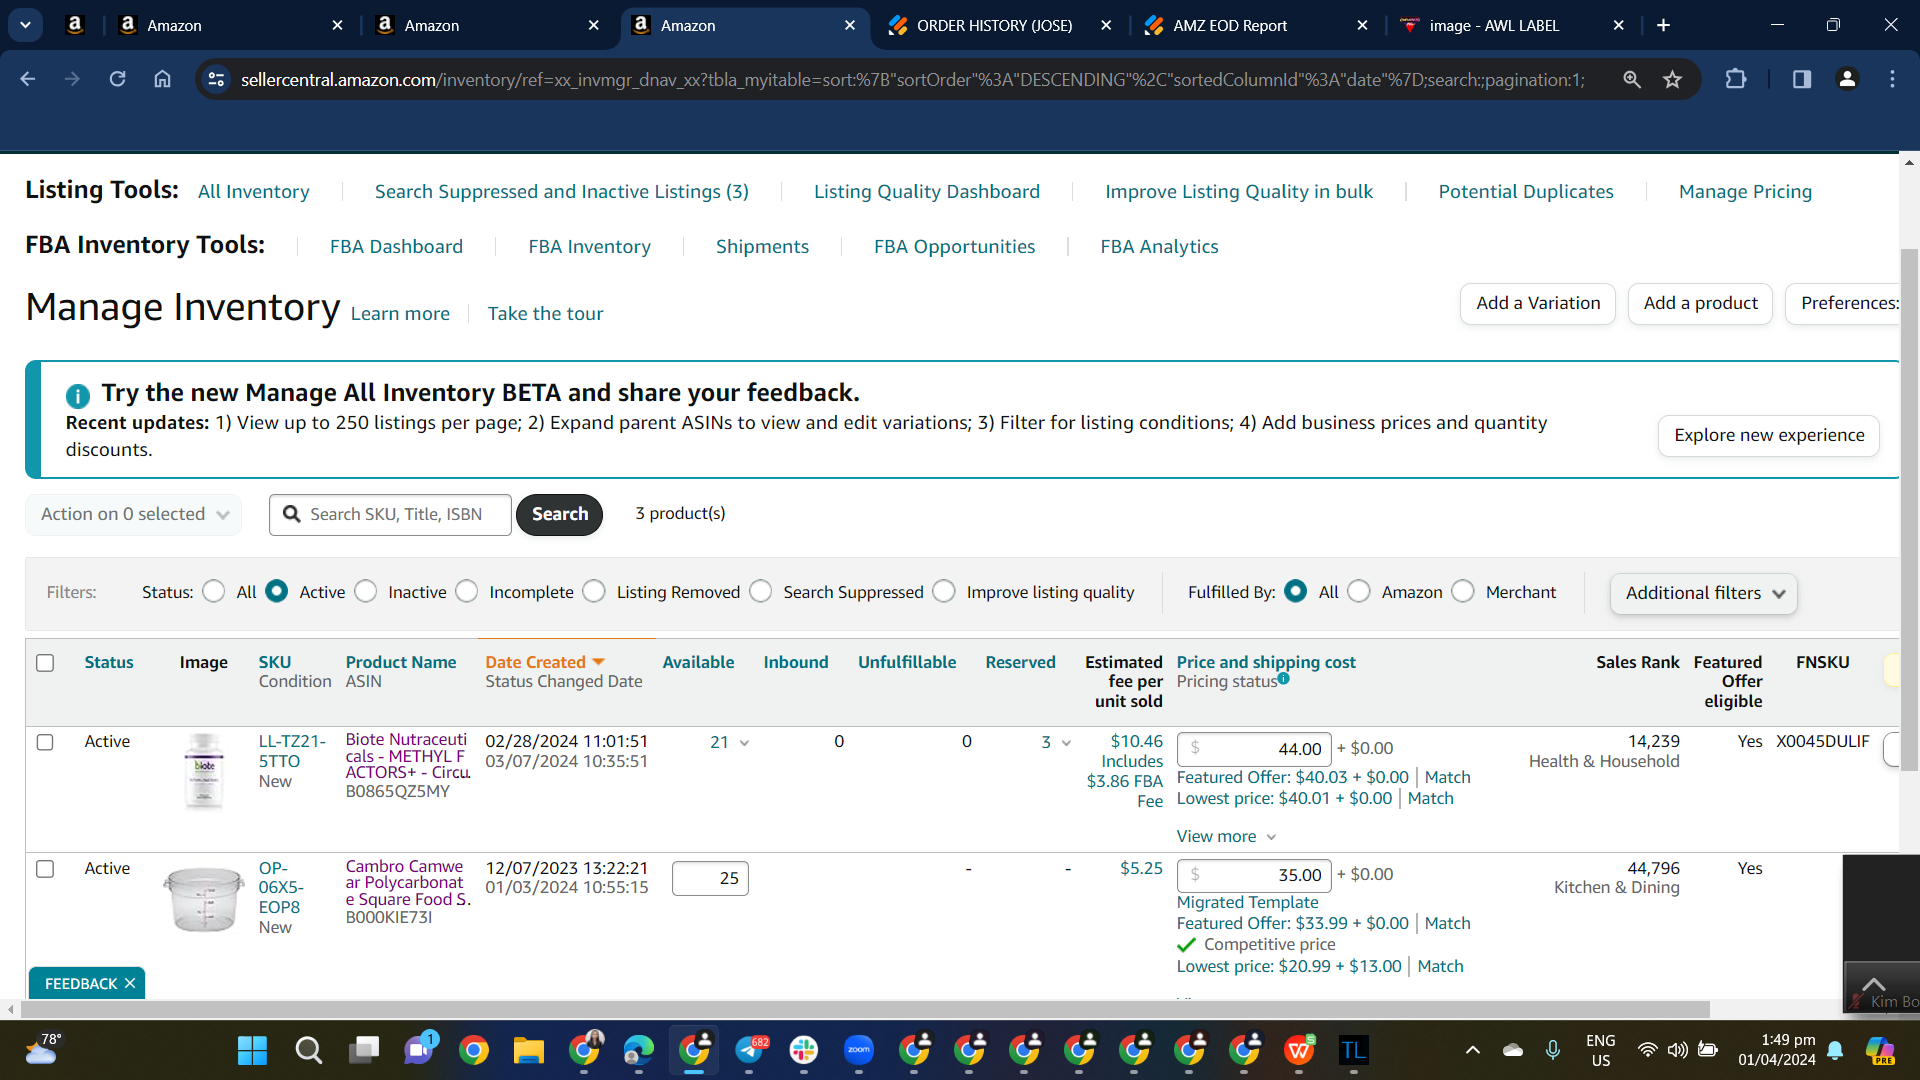Launch Zoom from the taskbar
Image resolution: width=1920 pixels, height=1080 pixels.
tap(858, 1050)
